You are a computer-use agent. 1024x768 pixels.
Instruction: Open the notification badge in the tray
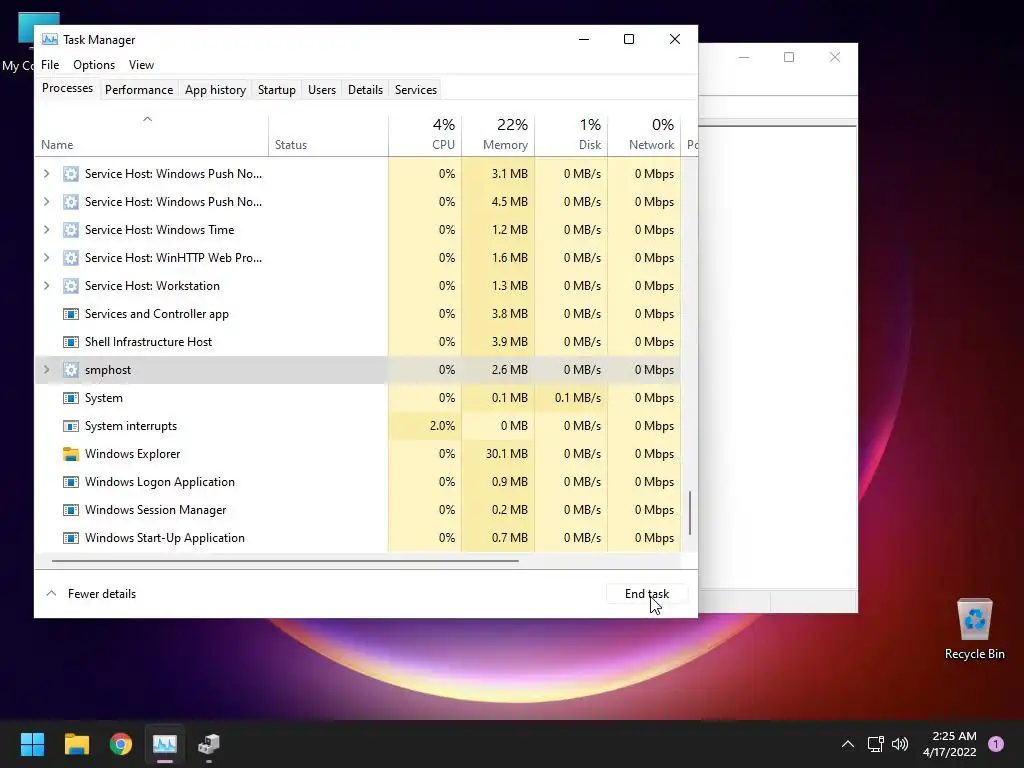pyautogui.click(x=996, y=744)
